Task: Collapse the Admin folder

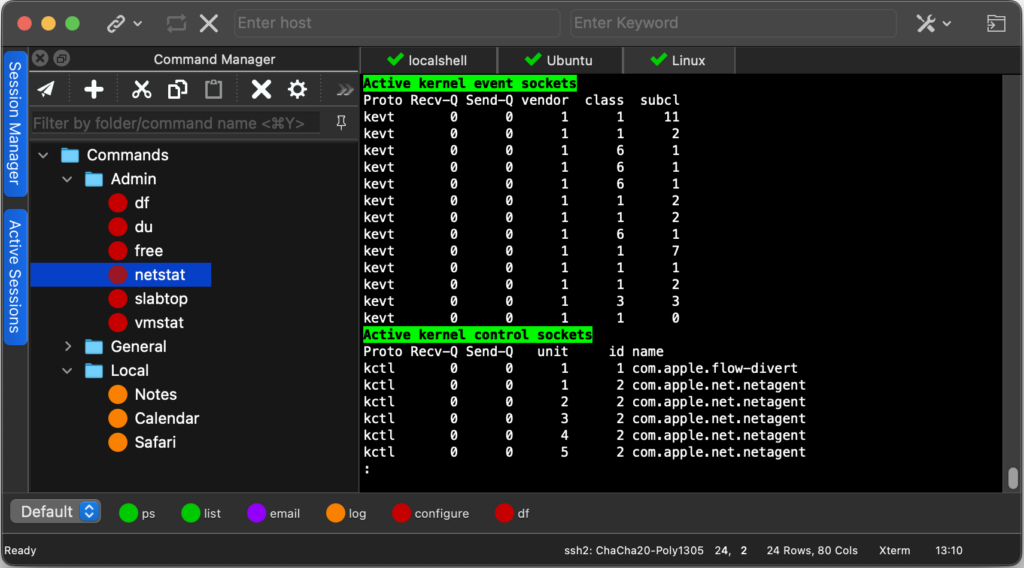Action: 67,179
